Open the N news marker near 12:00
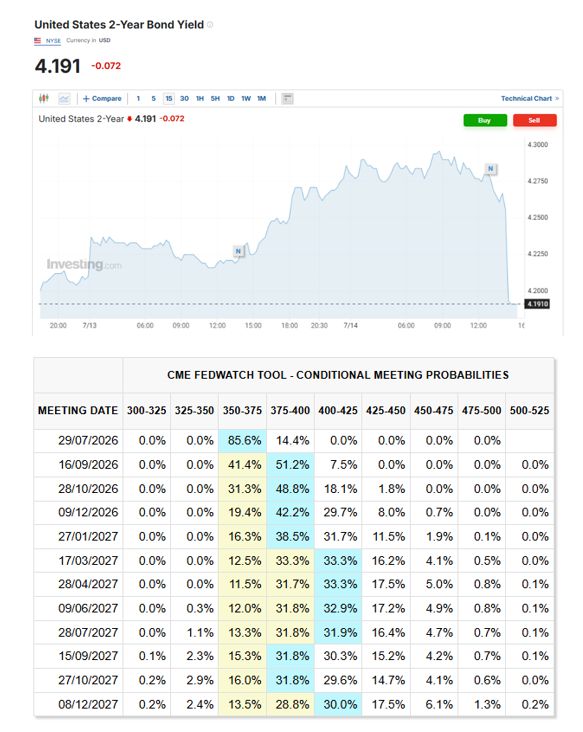583x732 pixels. point(239,251)
